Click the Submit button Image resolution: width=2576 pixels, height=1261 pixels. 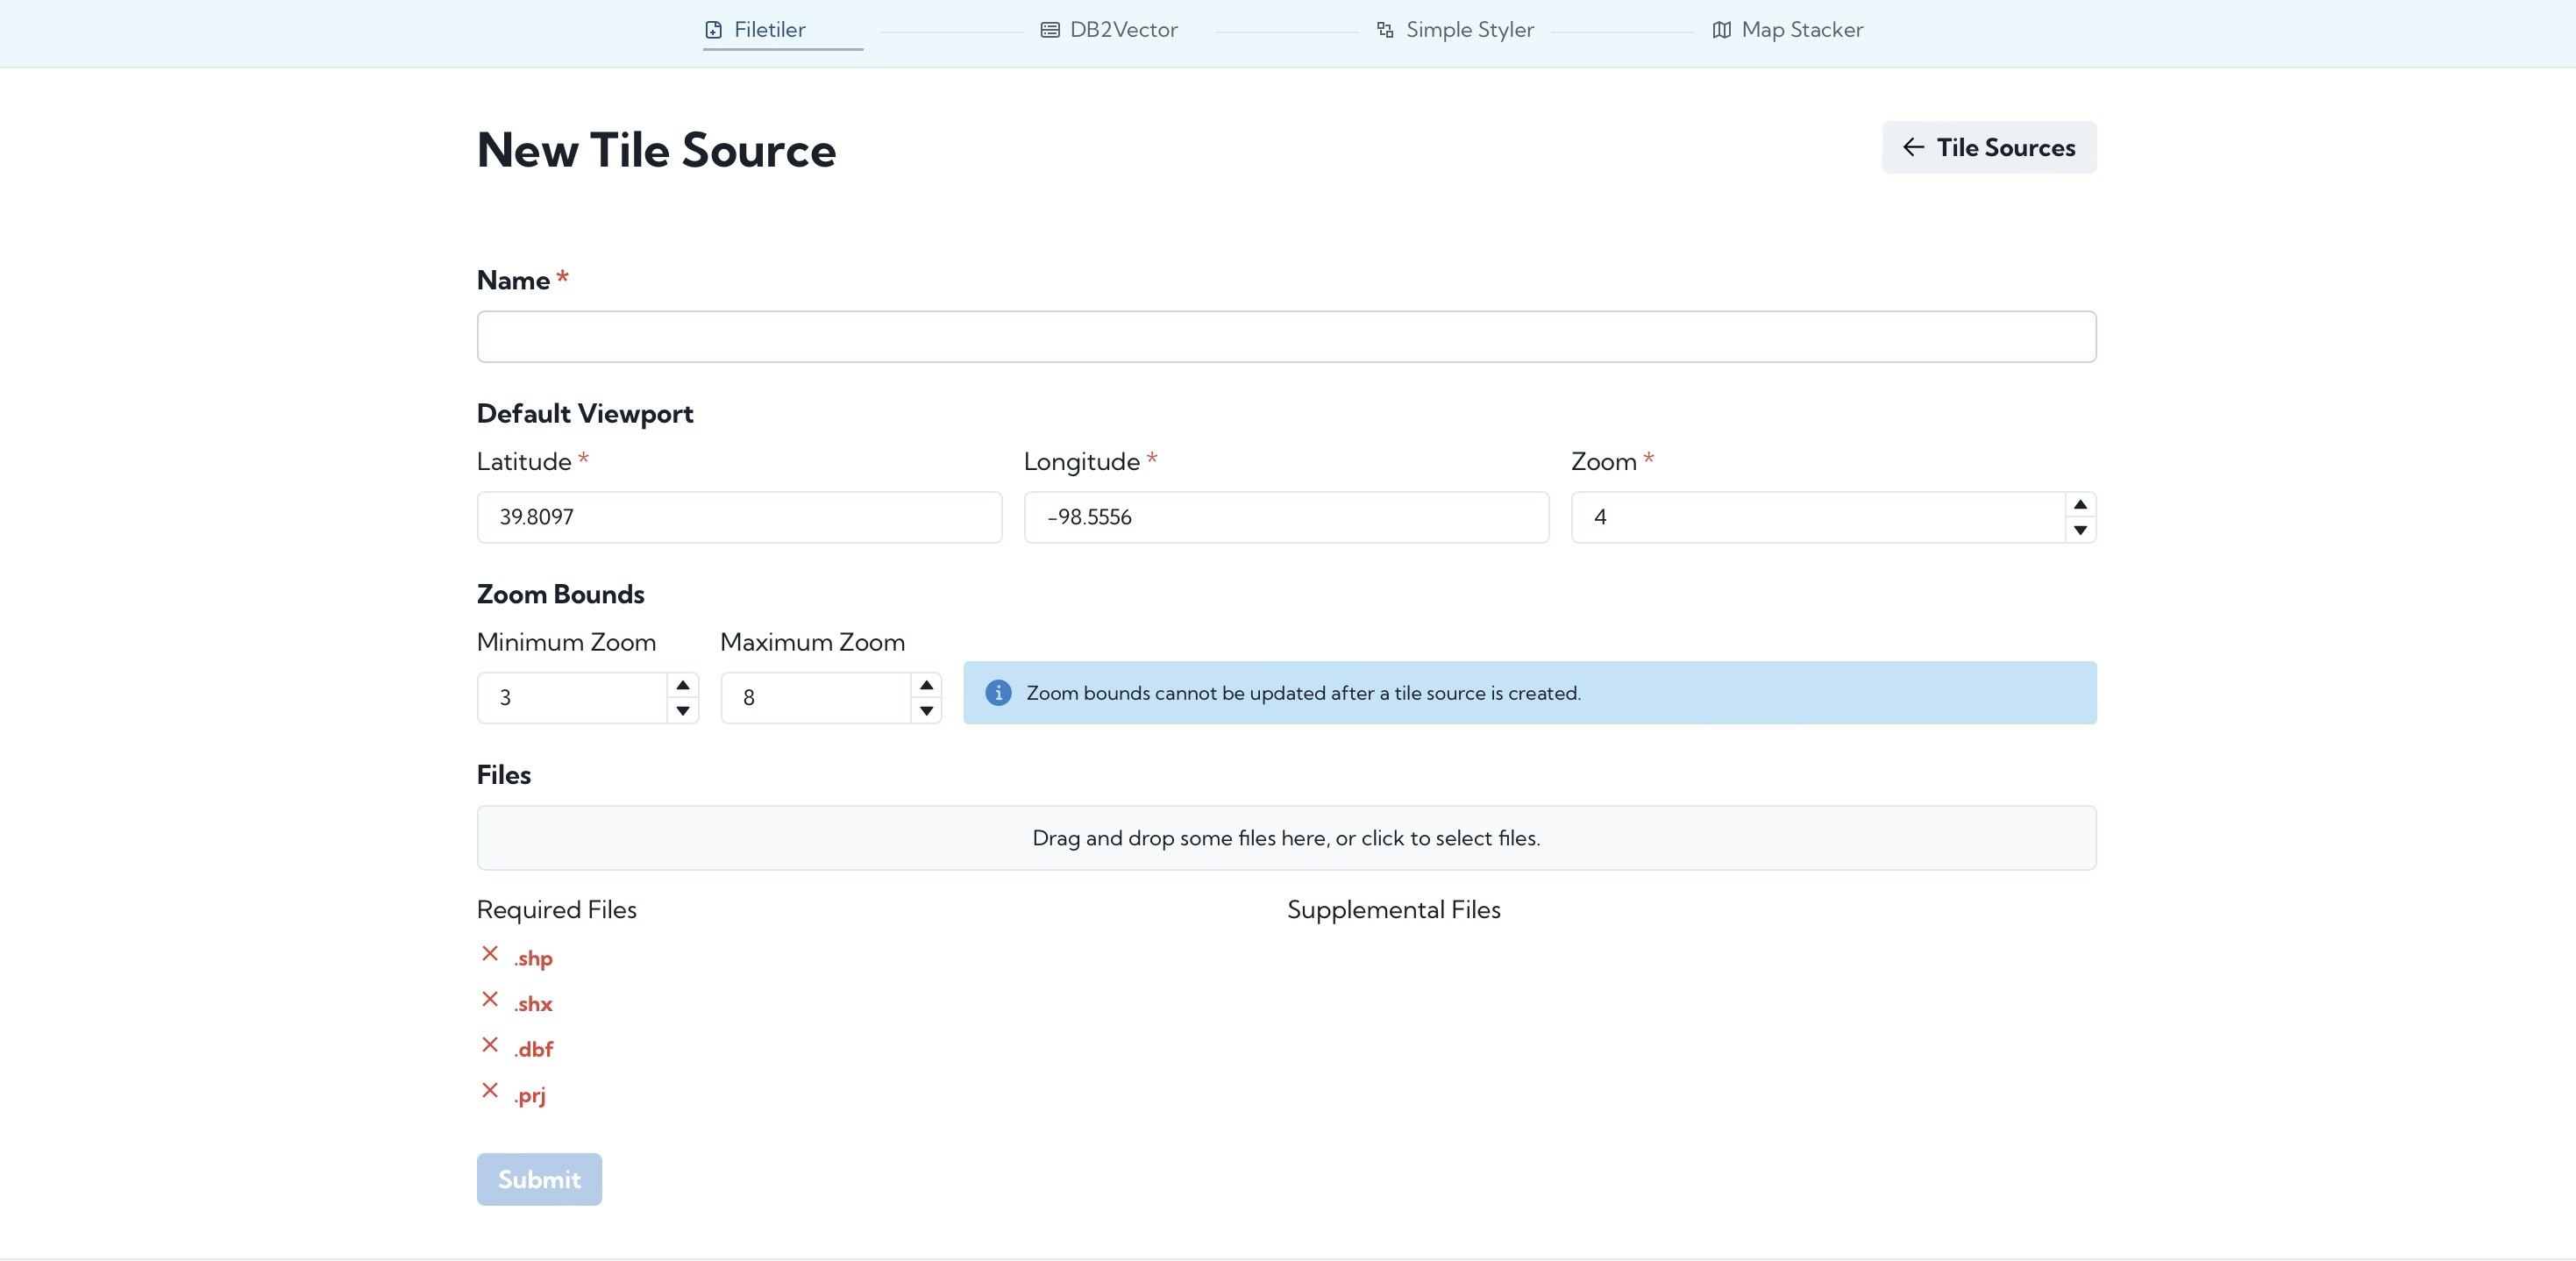pyautogui.click(x=539, y=1179)
